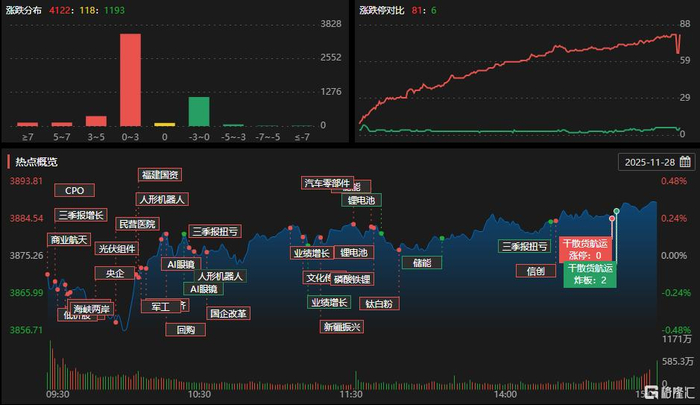
Task: Click the 国企改革 hotspot tag
Action: click(228, 313)
